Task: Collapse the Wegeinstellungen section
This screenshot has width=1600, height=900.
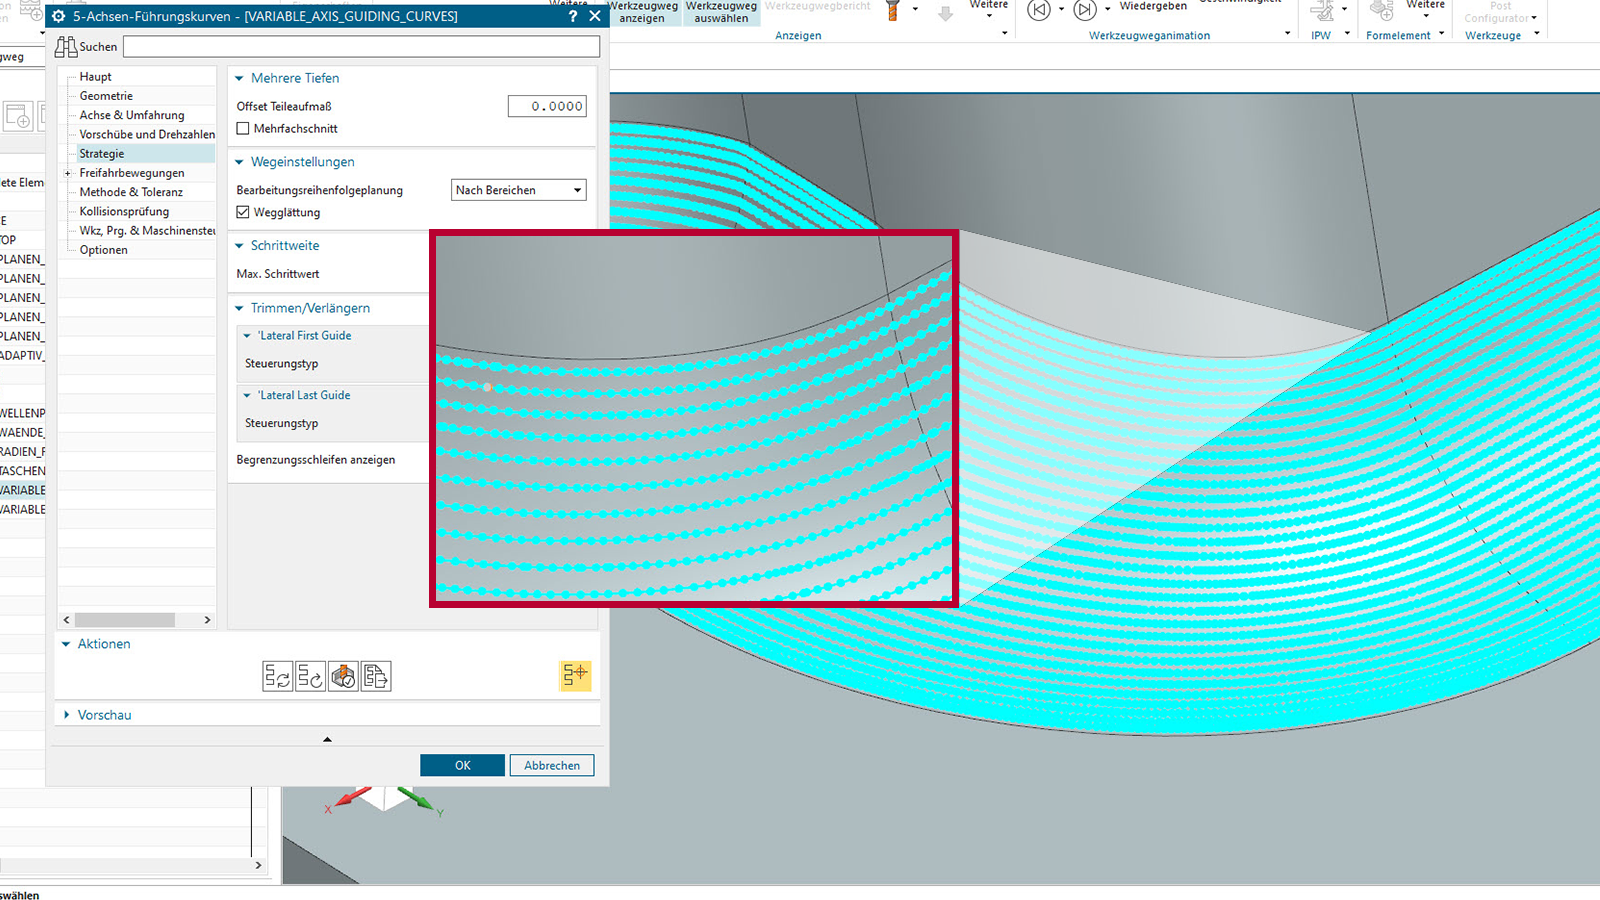Action: [x=239, y=162]
